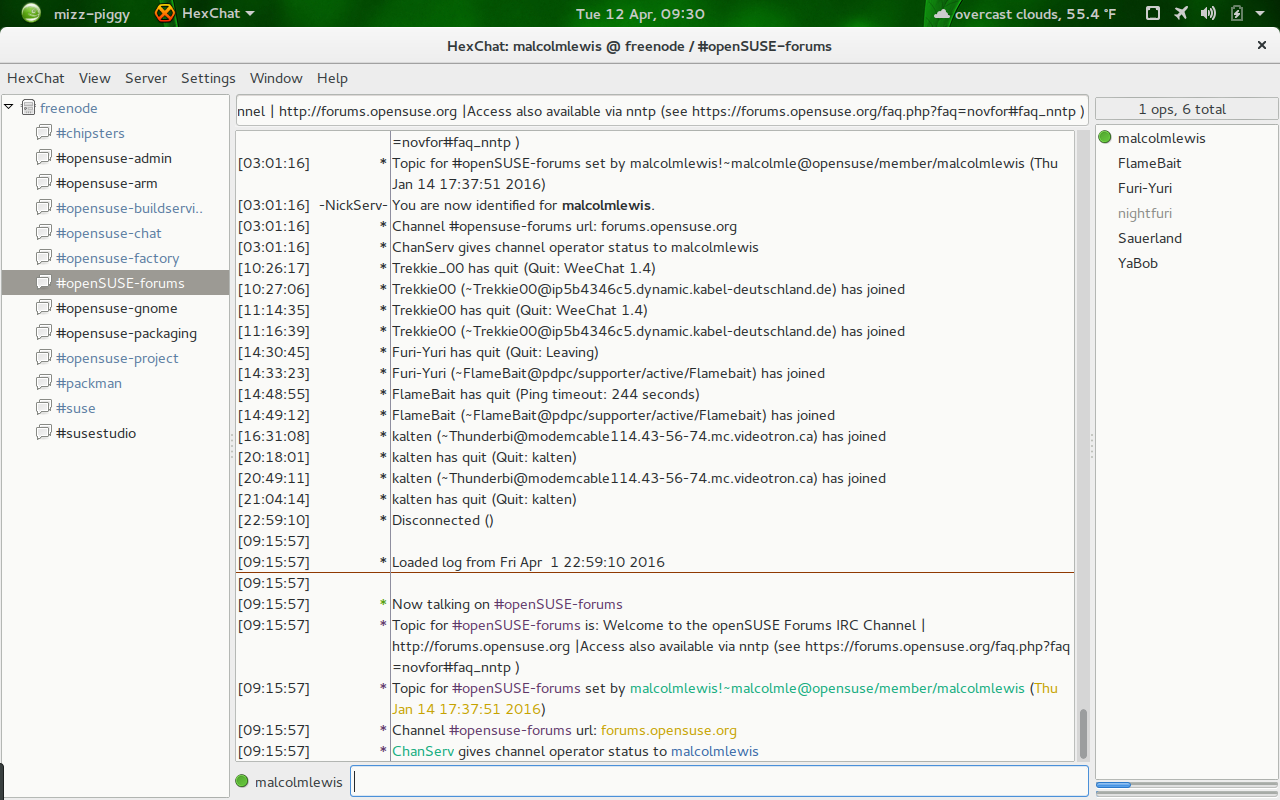The width and height of the screenshot is (1280, 800).
Task: Click the #opensuse-chat channel icon
Action: (x=43, y=233)
